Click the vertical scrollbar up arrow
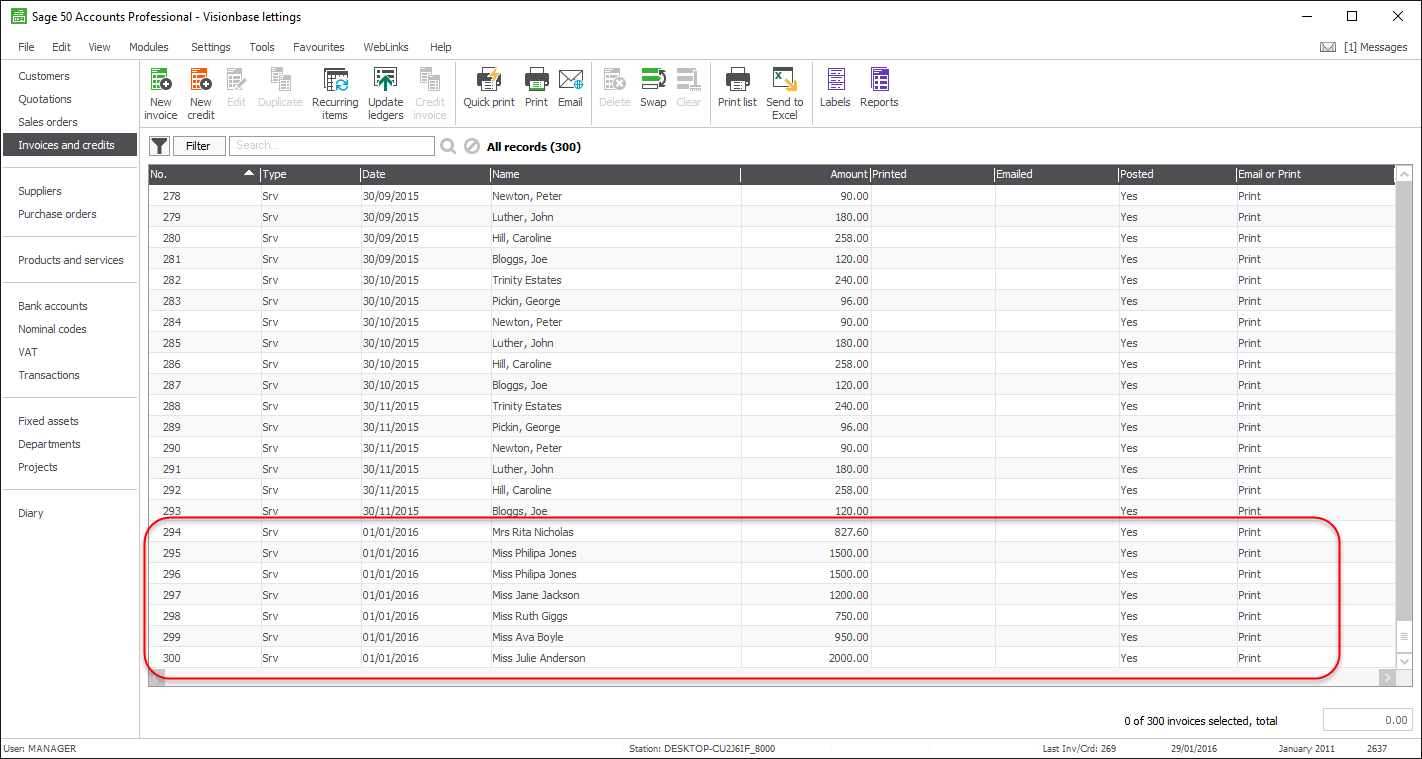This screenshot has height=759, width=1422. coord(1404,174)
